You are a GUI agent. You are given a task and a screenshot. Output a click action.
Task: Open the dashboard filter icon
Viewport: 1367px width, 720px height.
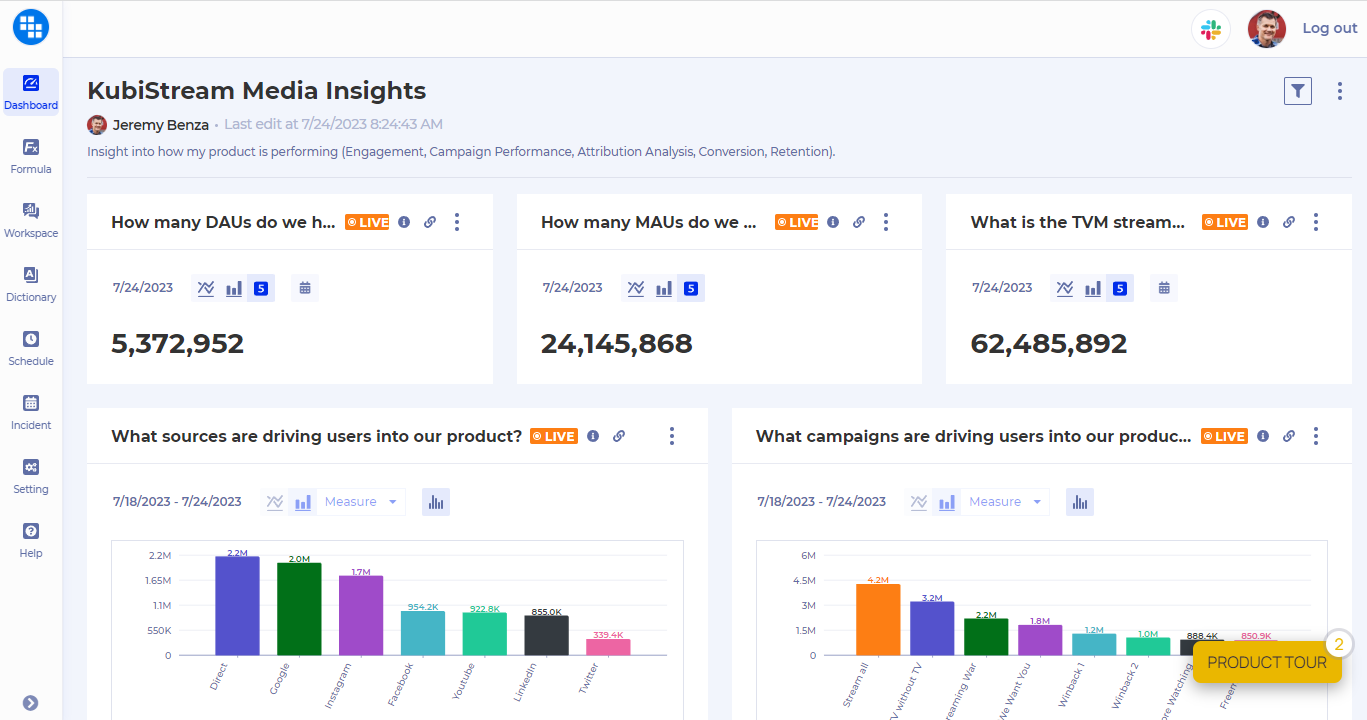click(1297, 90)
